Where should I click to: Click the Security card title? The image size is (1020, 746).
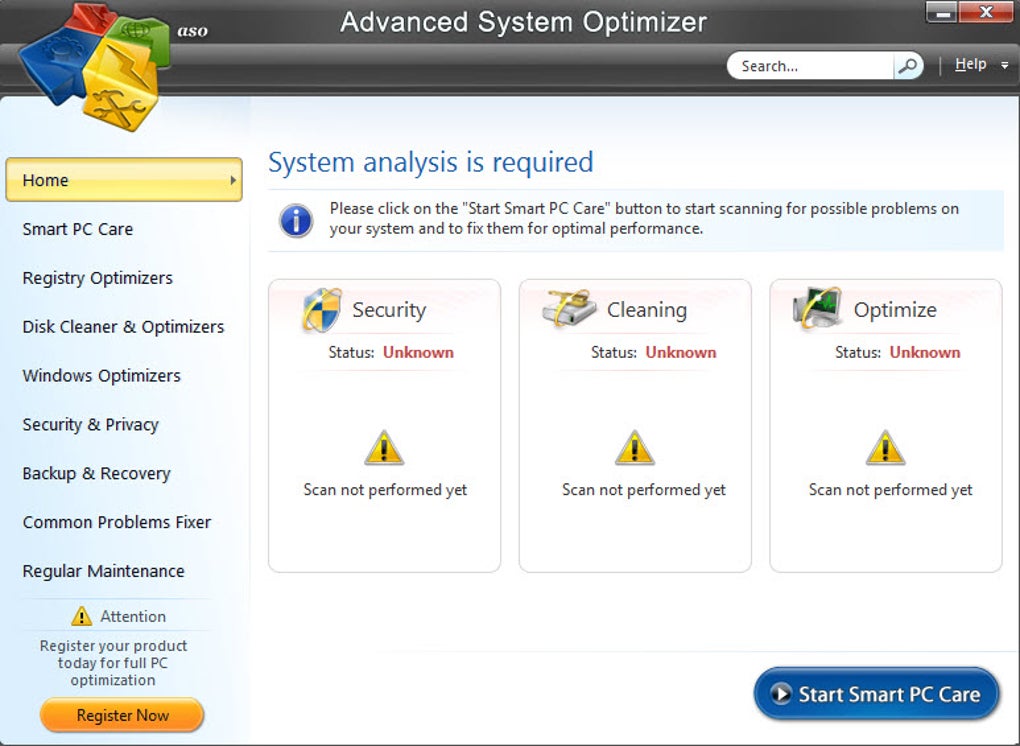[389, 310]
